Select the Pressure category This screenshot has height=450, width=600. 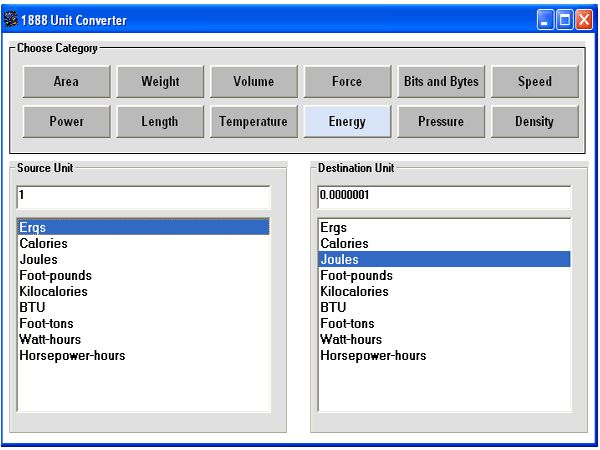[441, 122]
